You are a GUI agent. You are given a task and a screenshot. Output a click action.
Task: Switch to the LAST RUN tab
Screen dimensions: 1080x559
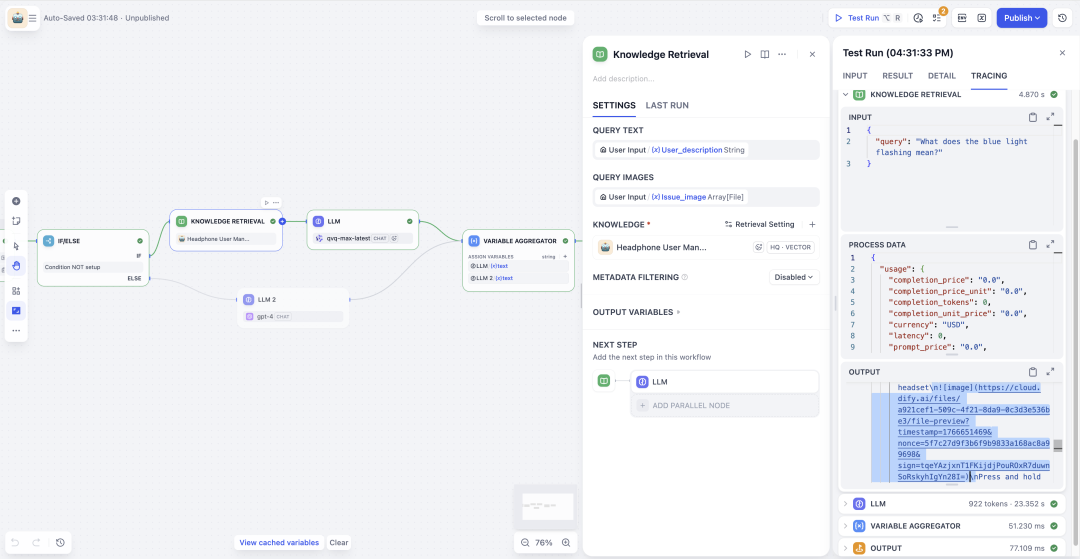[x=667, y=105]
